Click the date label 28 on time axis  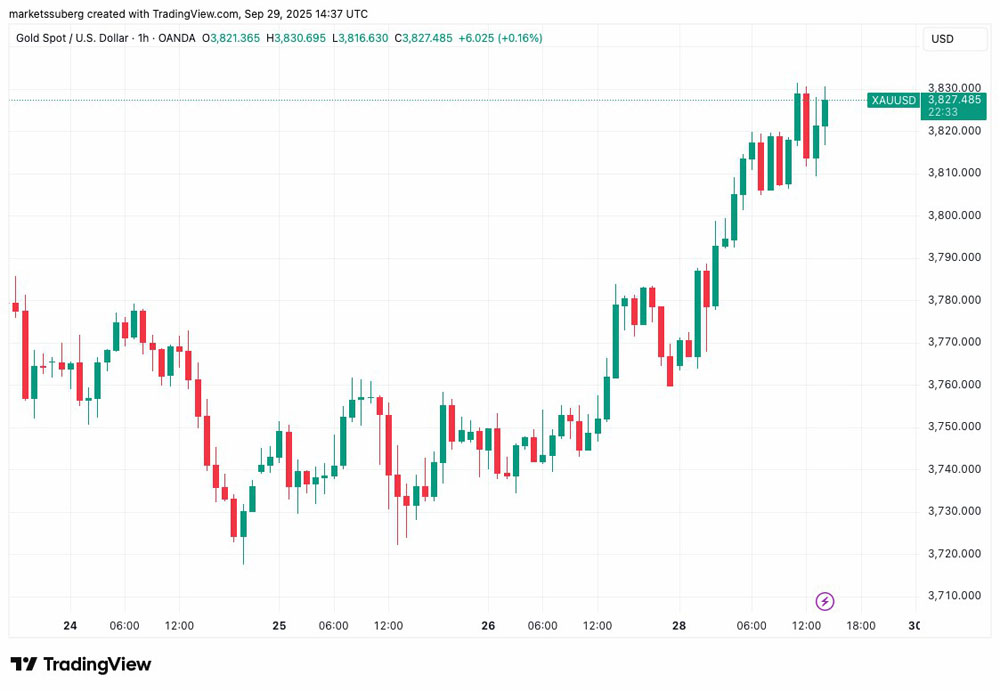pos(679,626)
